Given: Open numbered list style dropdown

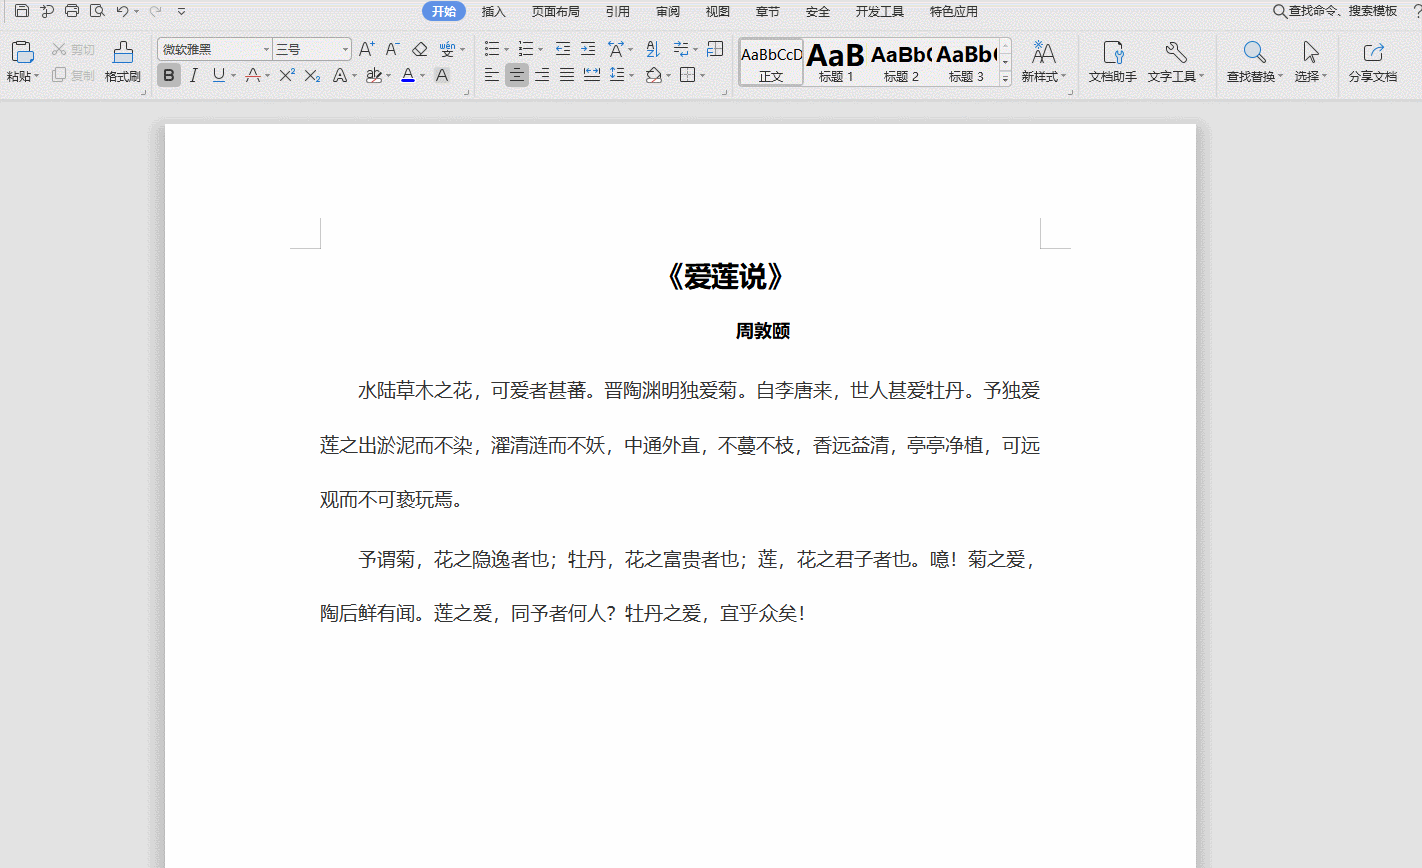Looking at the screenshot, I should pos(540,49).
